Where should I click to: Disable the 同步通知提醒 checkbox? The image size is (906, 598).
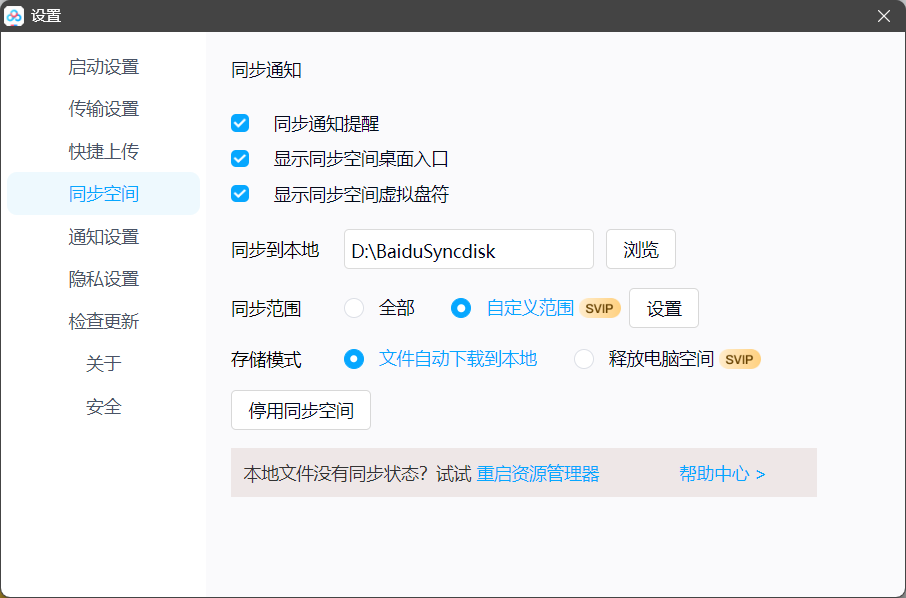pos(240,123)
